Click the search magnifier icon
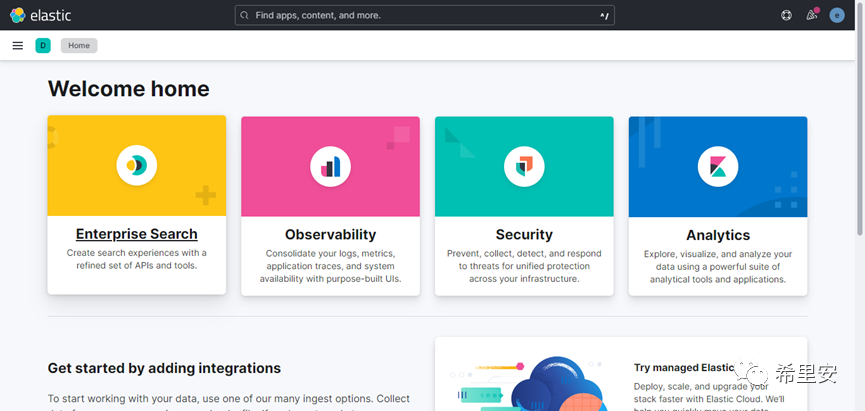The width and height of the screenshot is (865, 411). tap(245, 15)
